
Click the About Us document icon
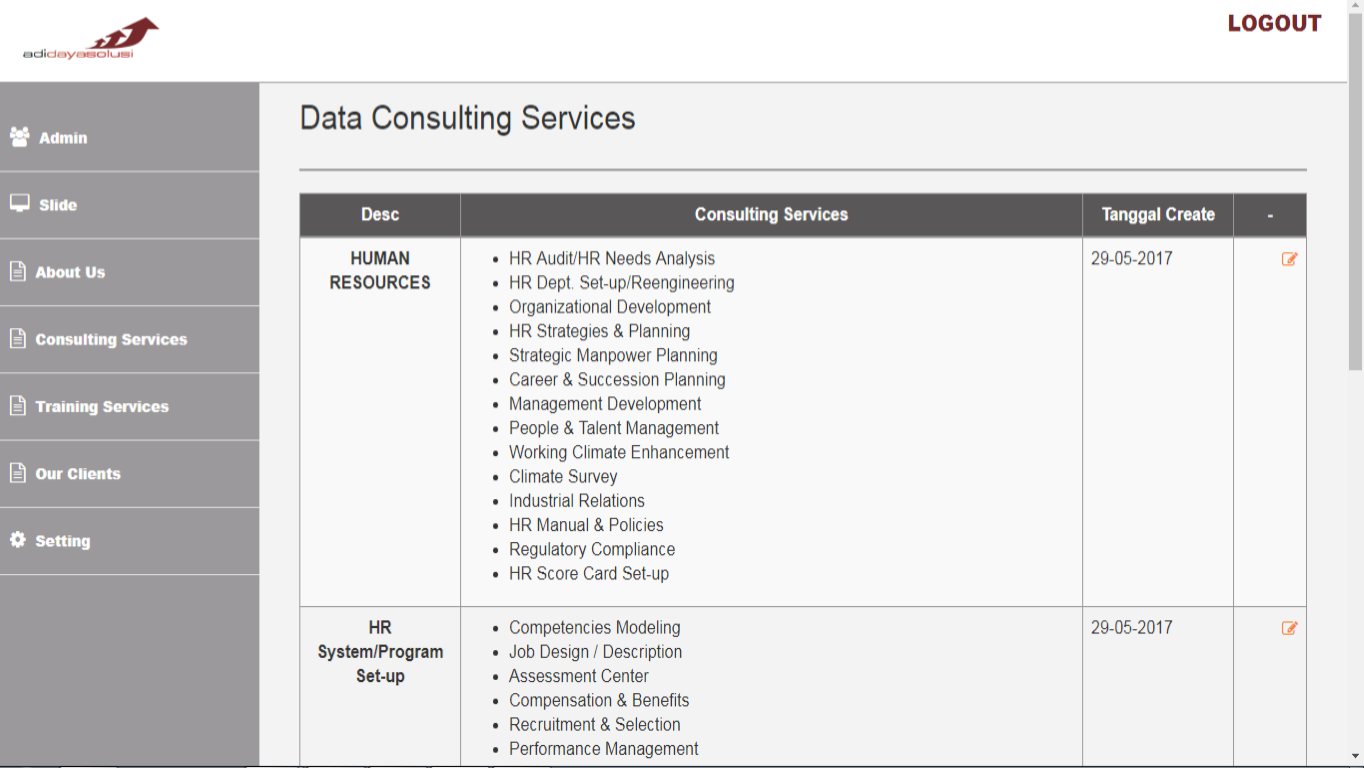(x=18, y=271)
